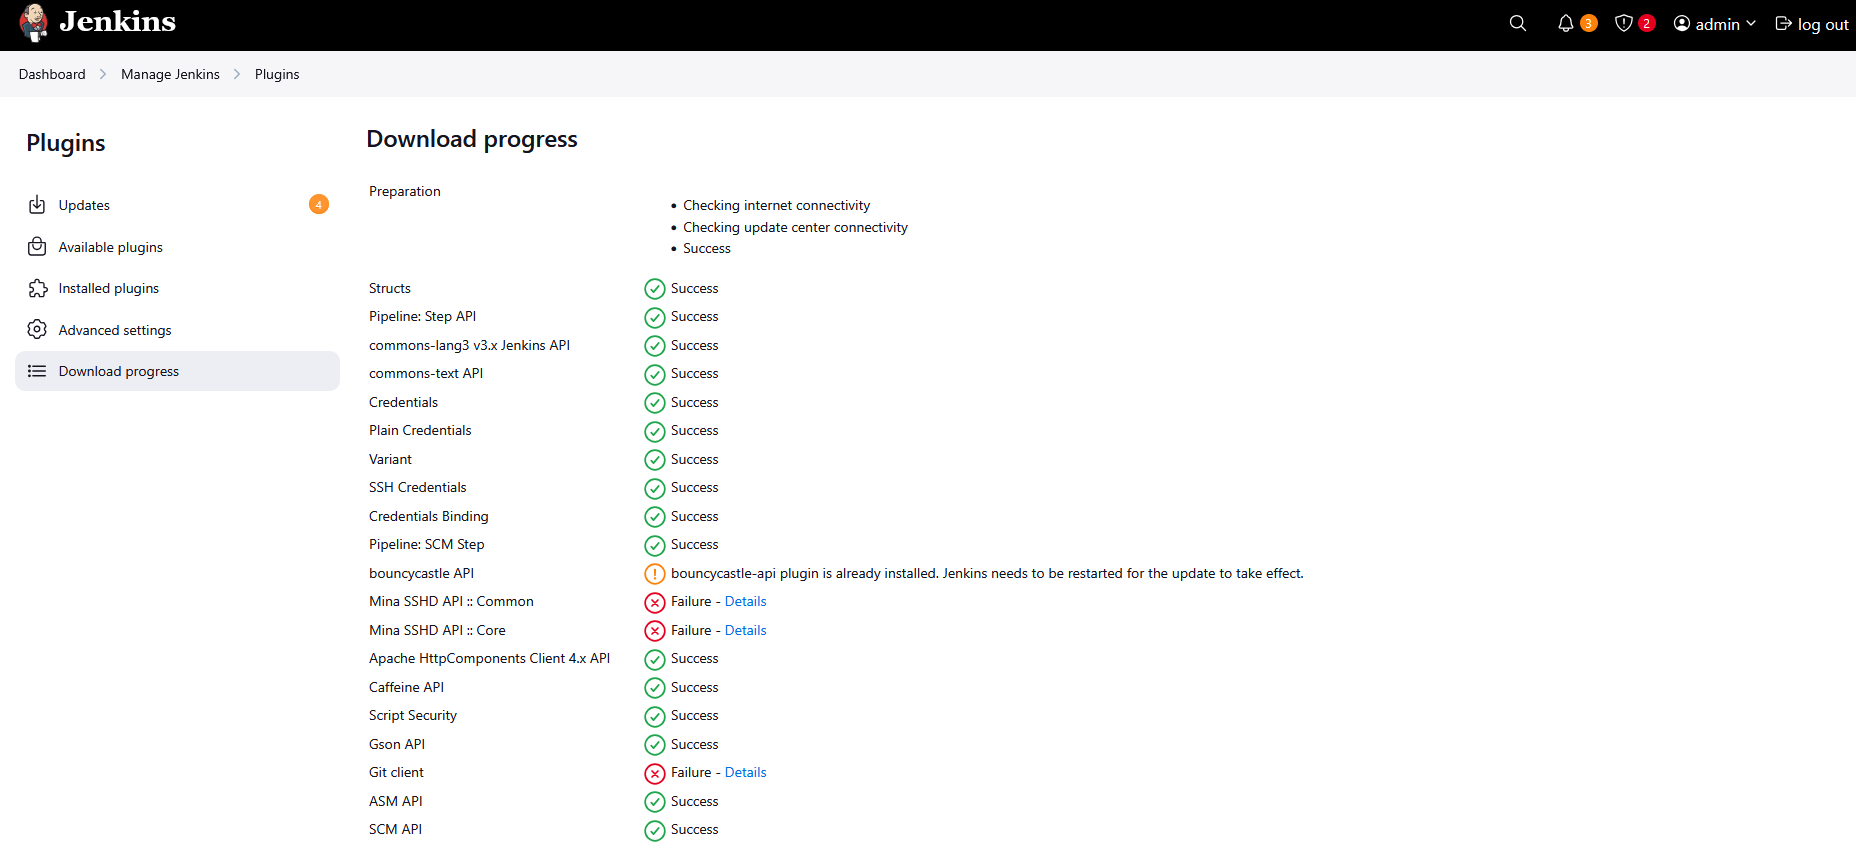Click the Pipeline: Step API row label

pos(422,316)
